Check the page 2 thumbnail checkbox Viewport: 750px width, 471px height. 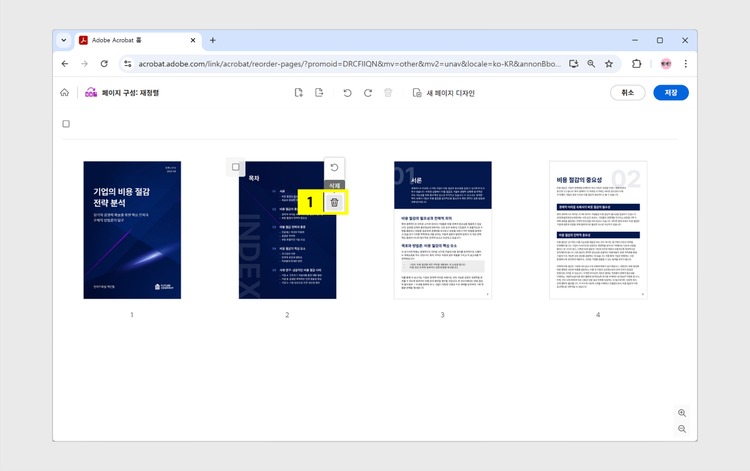235,167
